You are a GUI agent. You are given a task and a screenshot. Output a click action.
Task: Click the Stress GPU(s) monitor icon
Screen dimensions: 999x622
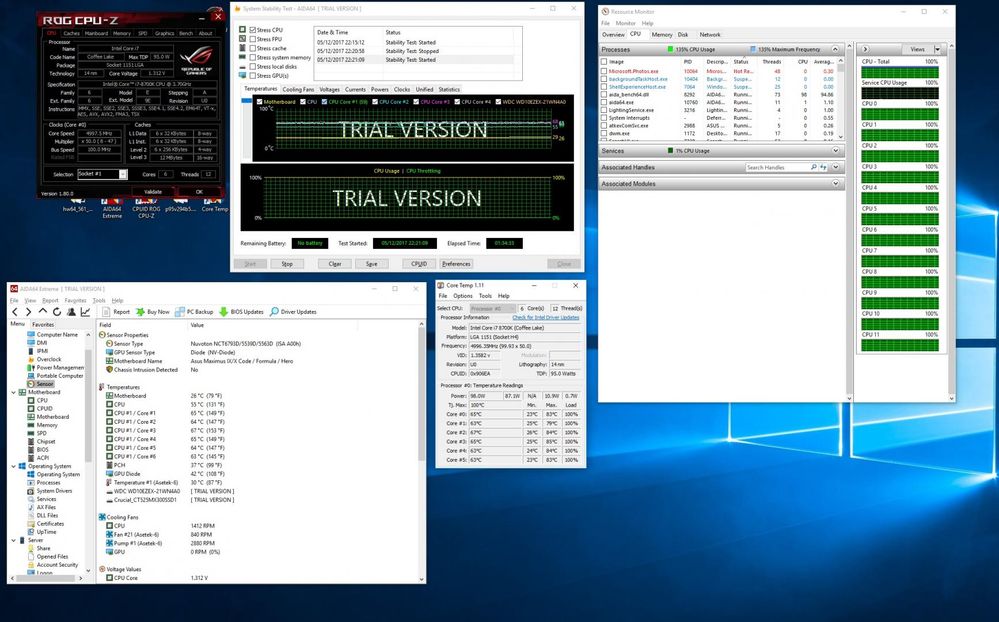(x=242, y=75)
